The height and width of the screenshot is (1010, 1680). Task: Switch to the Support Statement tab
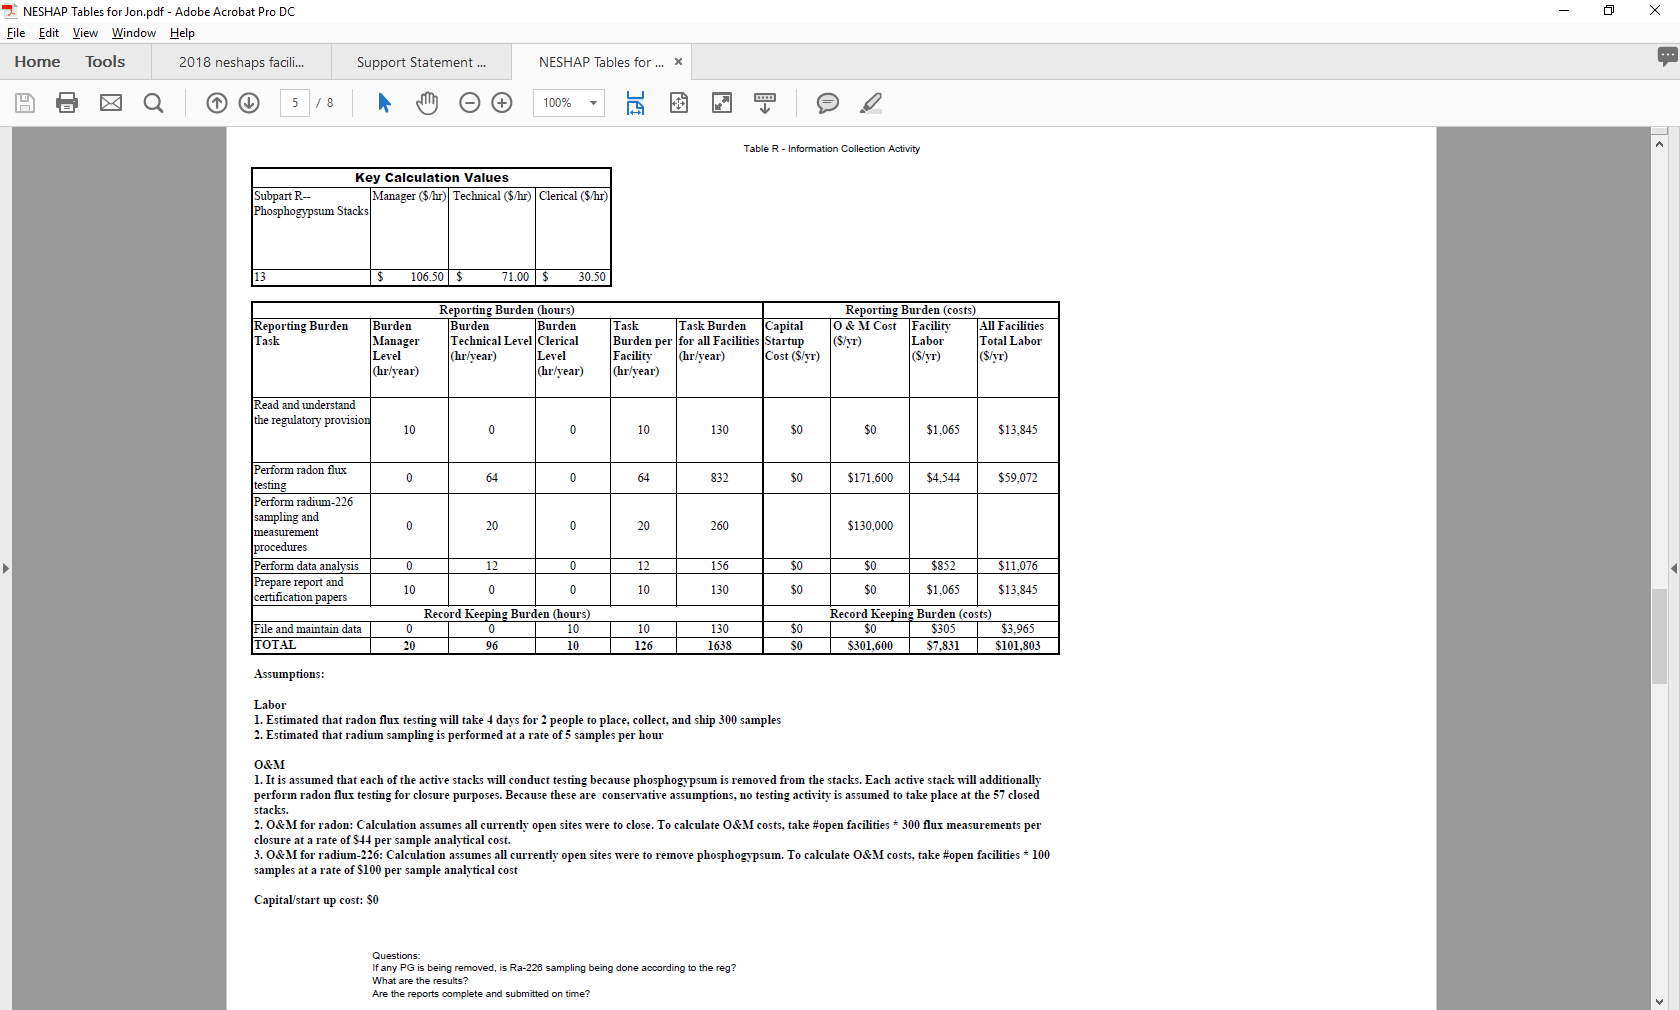[x=421, y=62]
